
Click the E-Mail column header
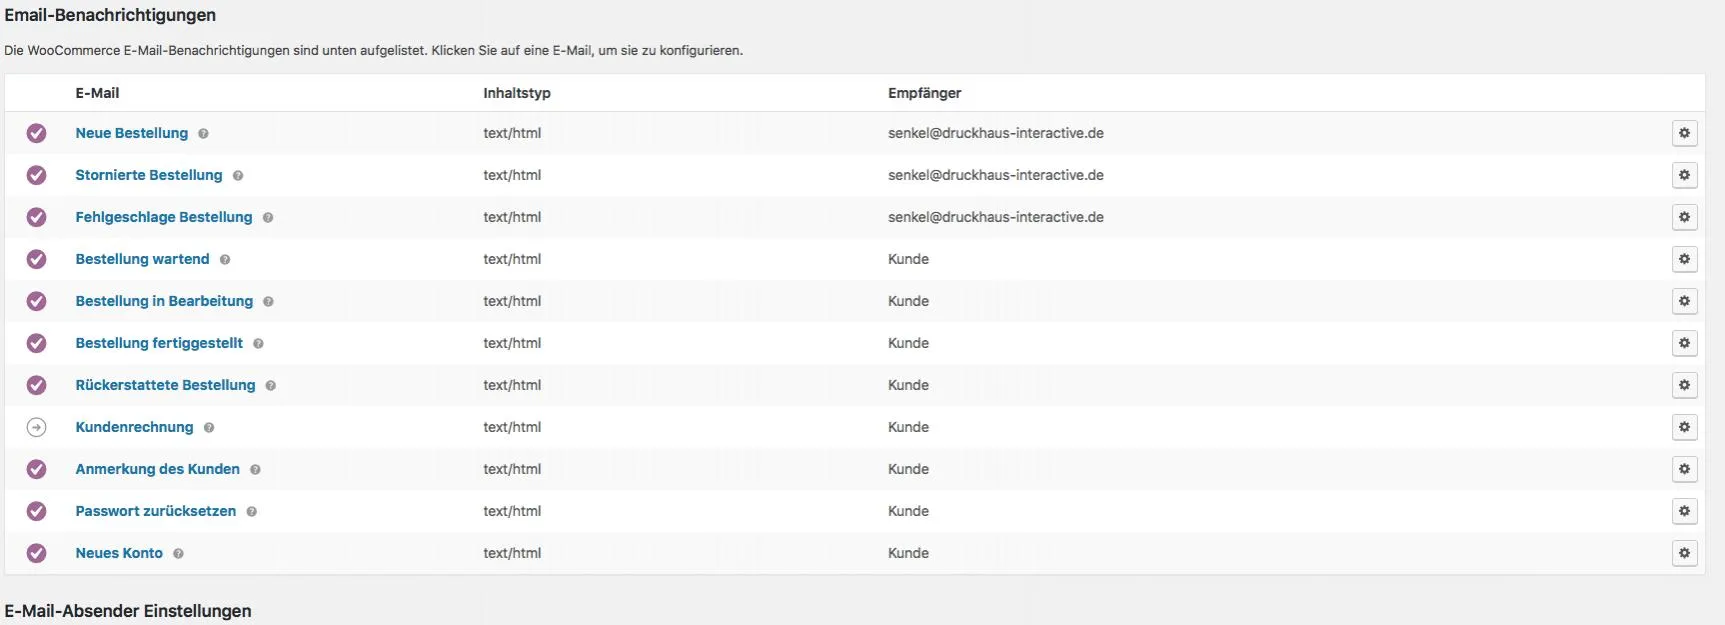pyautogui.click(x=97, y=93)
